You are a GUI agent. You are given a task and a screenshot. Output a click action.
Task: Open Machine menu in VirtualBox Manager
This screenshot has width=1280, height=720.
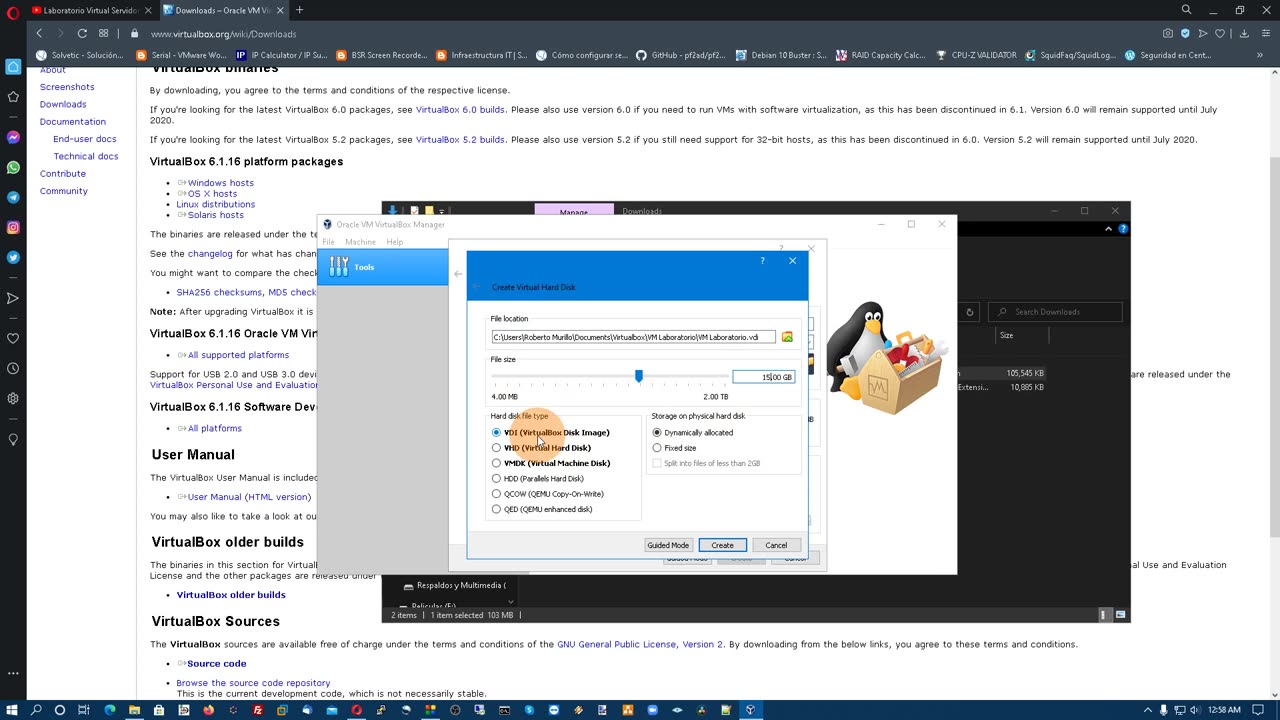click(360, 242)
